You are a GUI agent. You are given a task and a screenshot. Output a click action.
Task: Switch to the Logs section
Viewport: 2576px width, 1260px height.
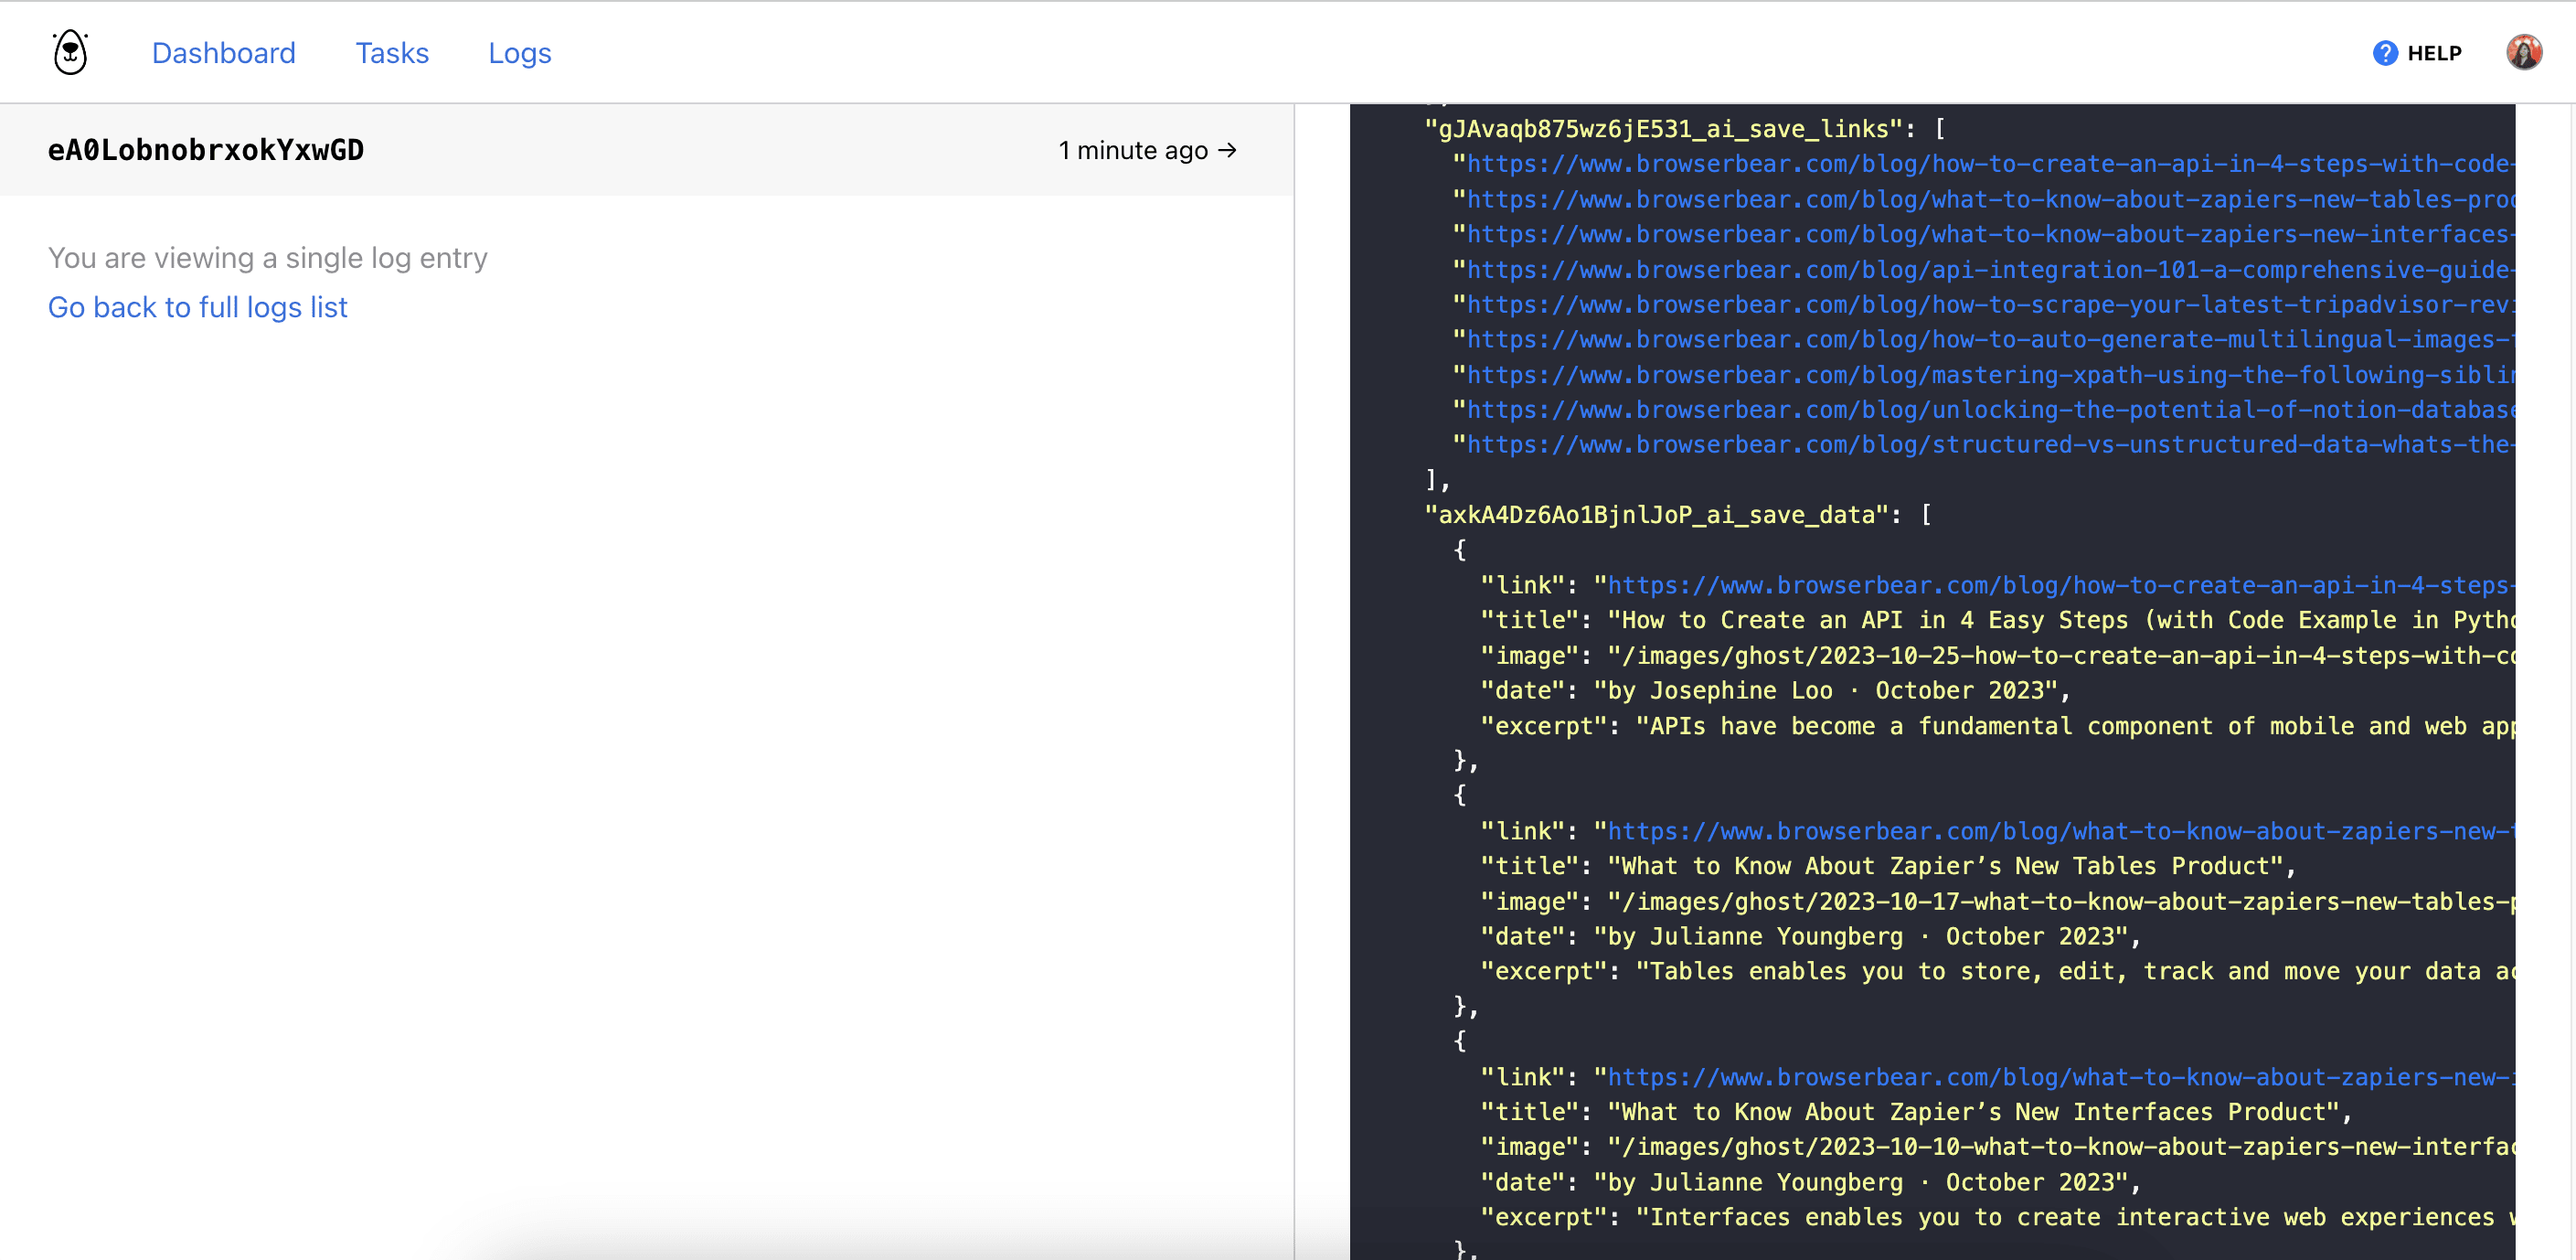tap(519, 53)
